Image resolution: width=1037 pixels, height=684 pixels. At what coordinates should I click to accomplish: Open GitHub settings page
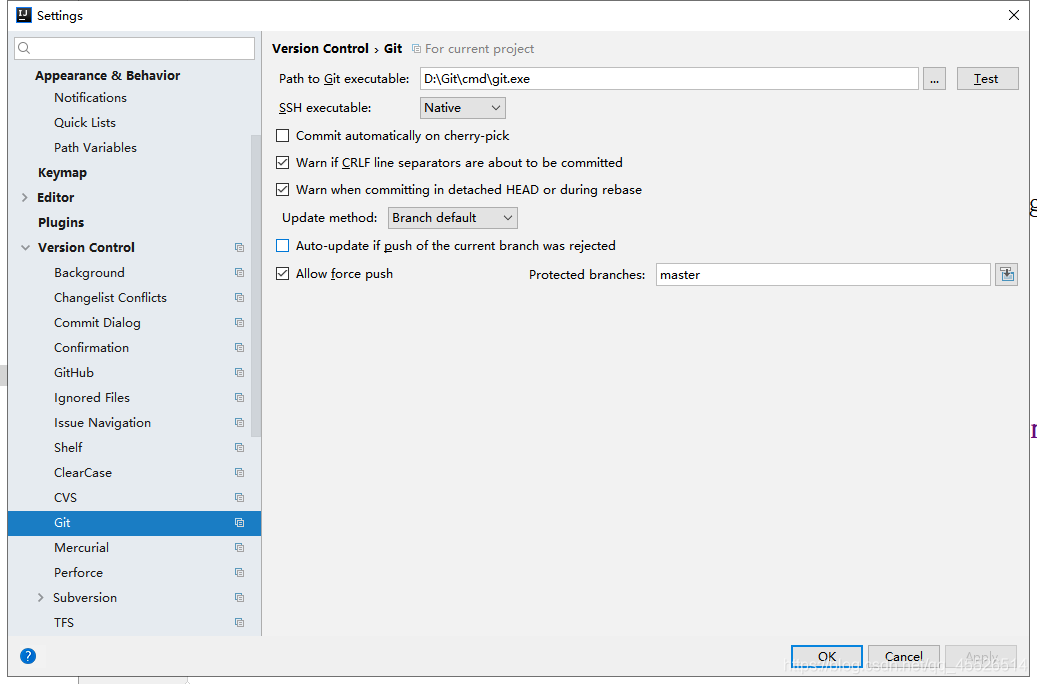coord(74,372)
